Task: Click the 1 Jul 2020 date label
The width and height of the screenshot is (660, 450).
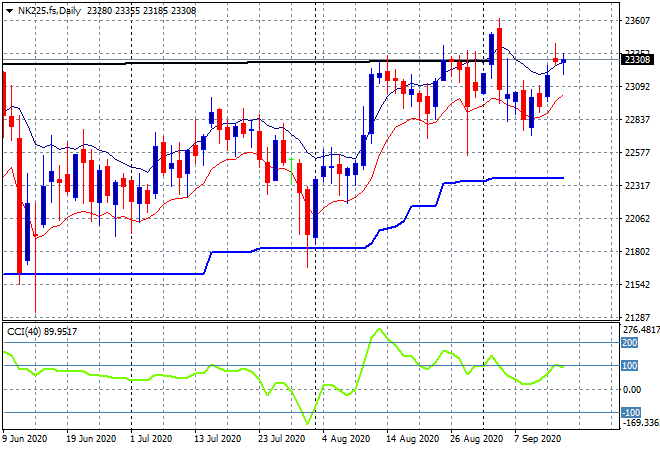Action: (x=151, y=439)
